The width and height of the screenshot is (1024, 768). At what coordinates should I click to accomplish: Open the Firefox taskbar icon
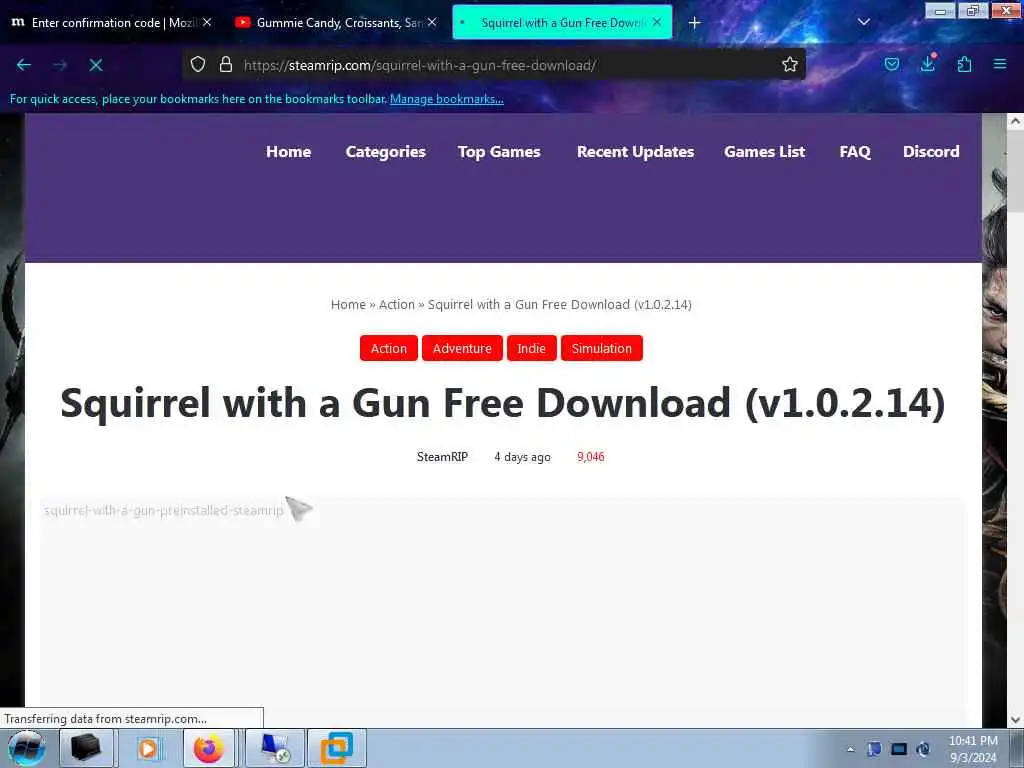point(208,748)
